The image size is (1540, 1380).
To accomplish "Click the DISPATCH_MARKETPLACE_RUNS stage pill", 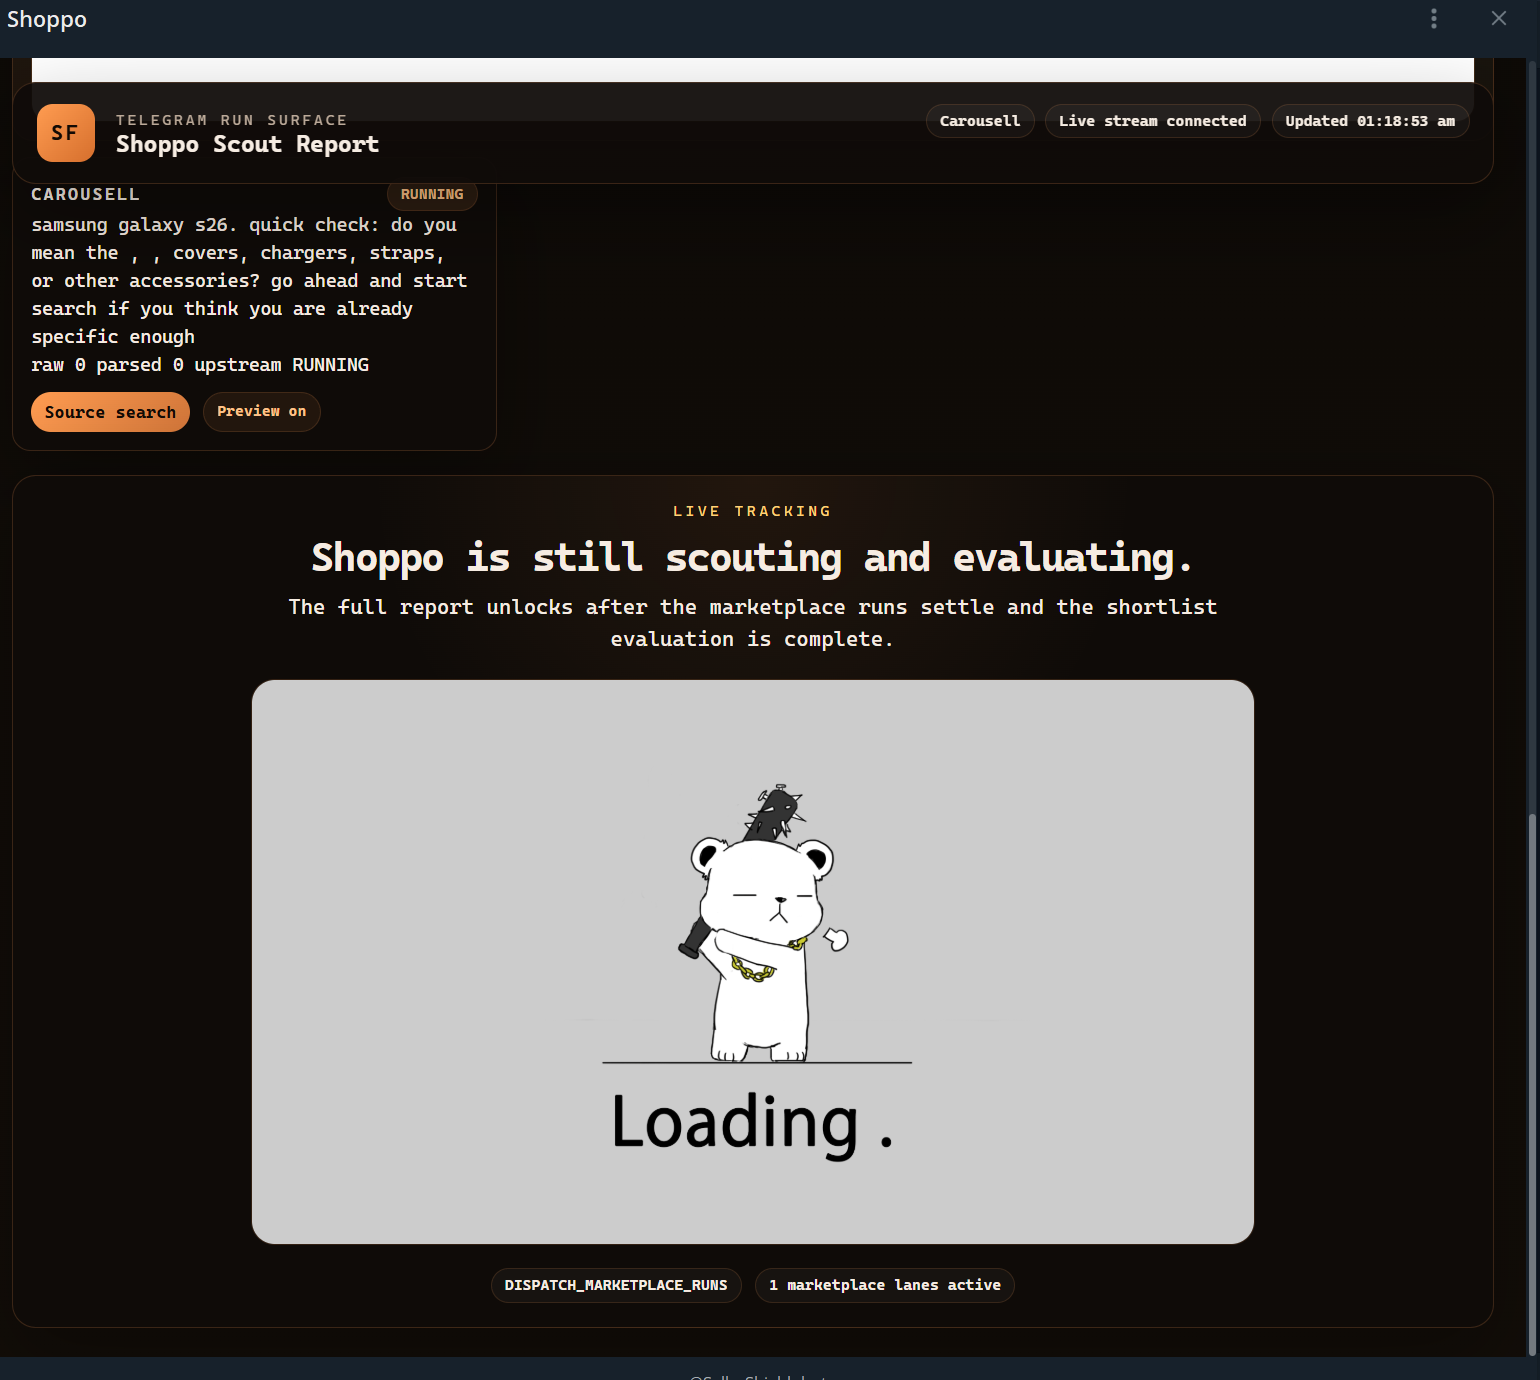I will [616, 1285].
